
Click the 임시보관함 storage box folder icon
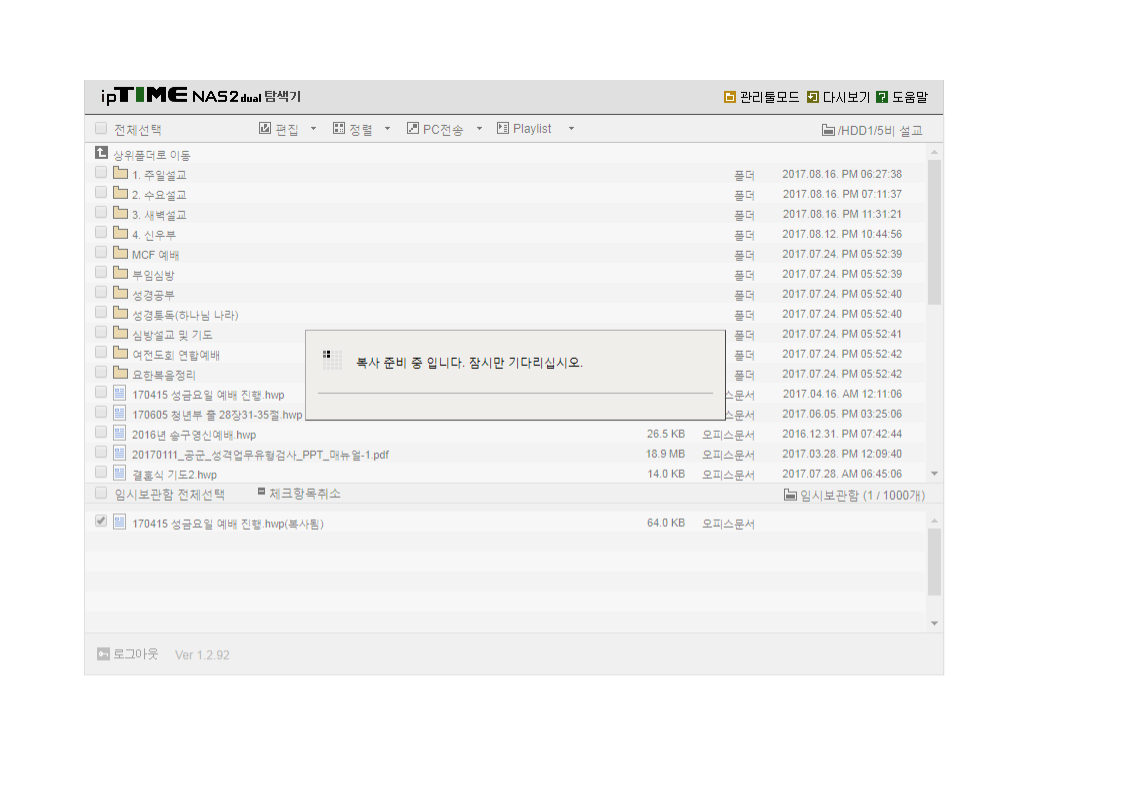tap(790, 495)
